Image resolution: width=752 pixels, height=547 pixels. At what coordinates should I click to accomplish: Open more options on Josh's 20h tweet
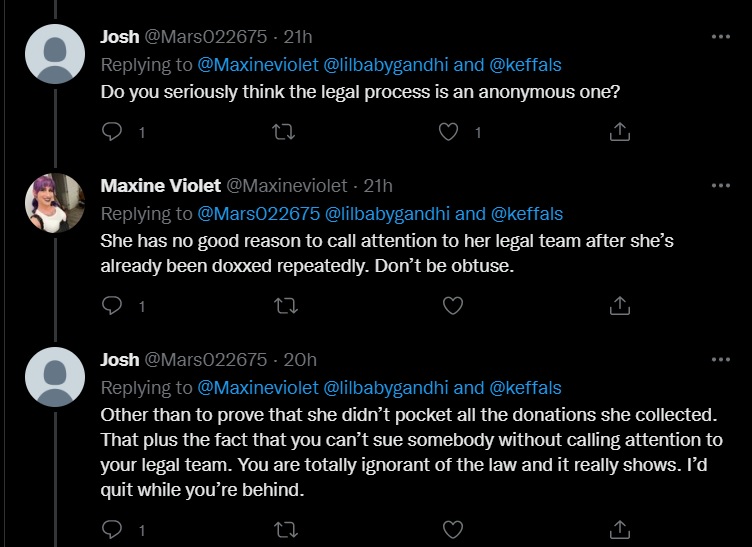pos(721,360)
